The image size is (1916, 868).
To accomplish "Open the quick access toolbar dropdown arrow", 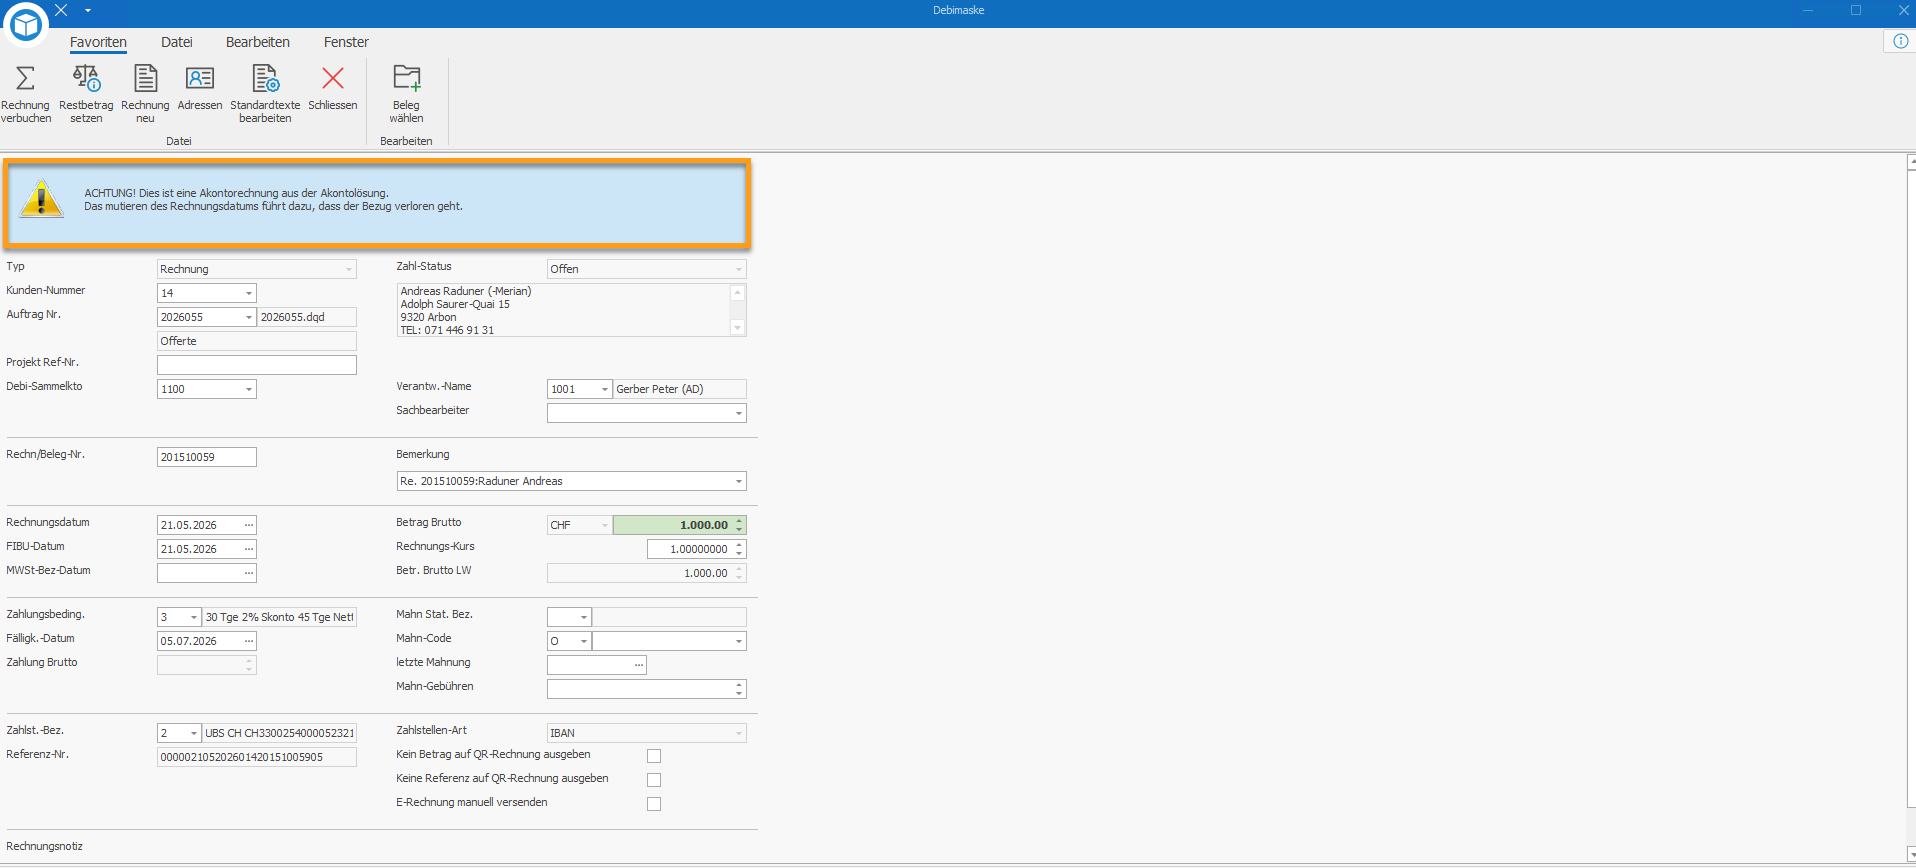I will 88,10.
